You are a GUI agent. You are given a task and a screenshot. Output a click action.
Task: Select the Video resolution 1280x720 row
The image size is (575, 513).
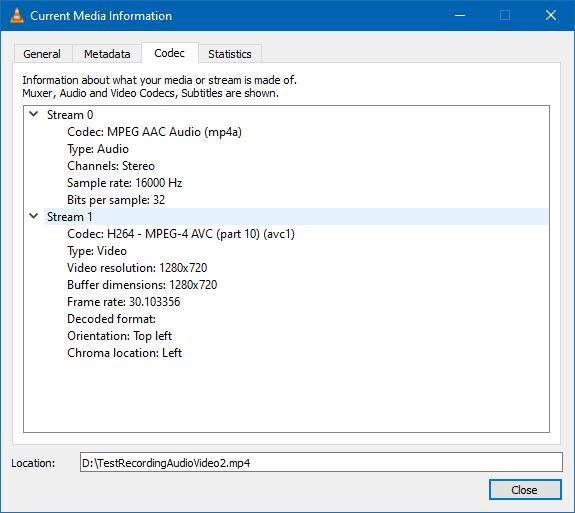(137, 268)
